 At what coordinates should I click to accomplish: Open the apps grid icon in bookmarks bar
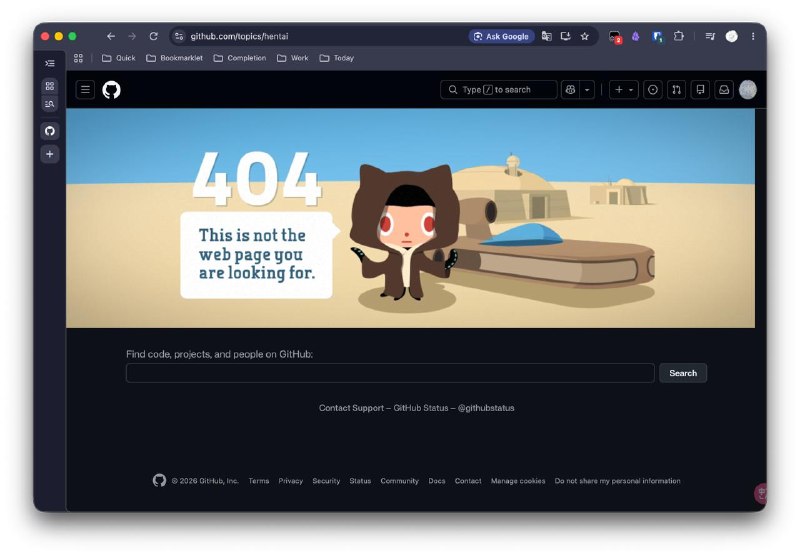pyautogui.click(x=78, y=58)
